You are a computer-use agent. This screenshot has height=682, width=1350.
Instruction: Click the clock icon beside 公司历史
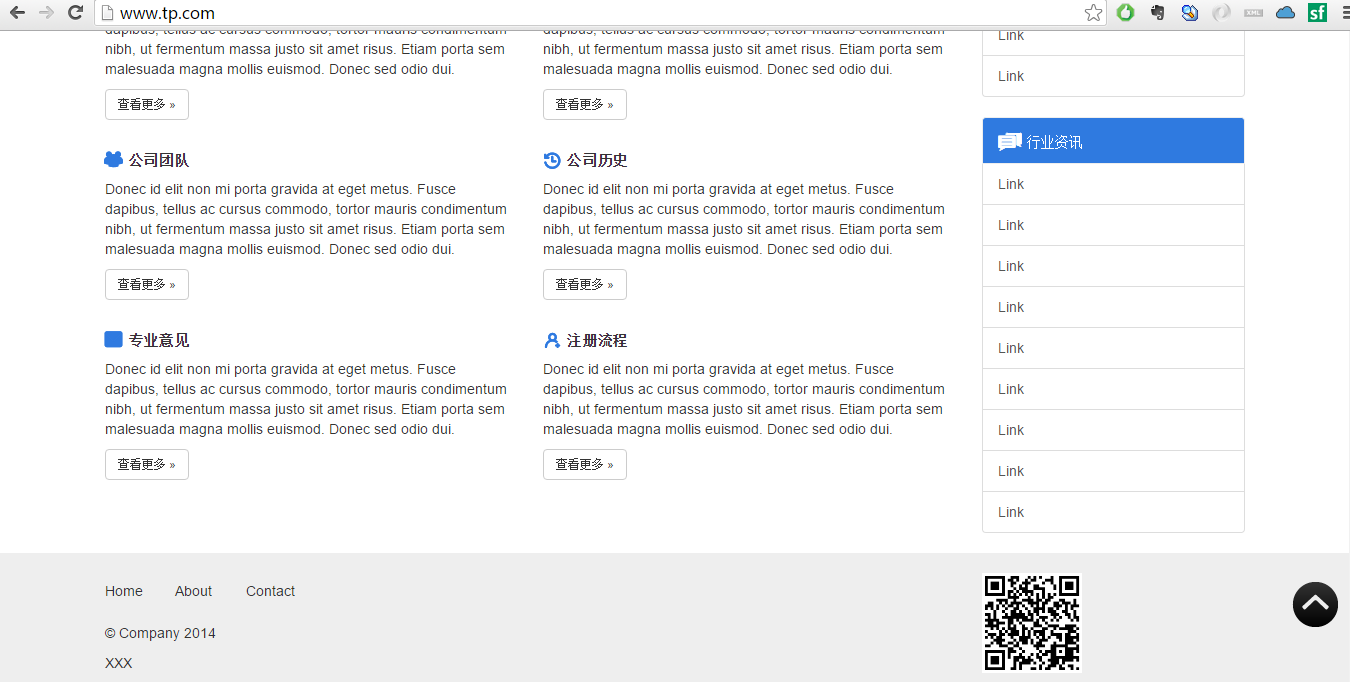point(552,160)
